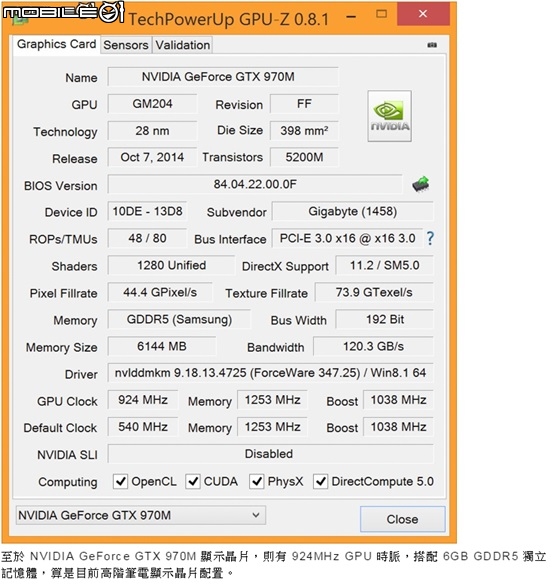The image size is (554, 588).
Task: Toggle the PhysX checkbox
Action: (257, 481)
